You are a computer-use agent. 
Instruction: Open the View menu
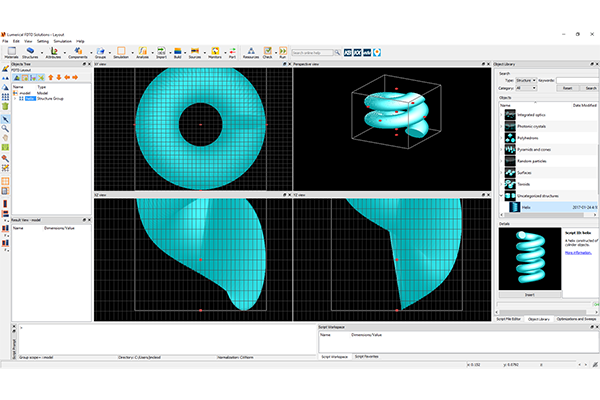pos(28,41)
